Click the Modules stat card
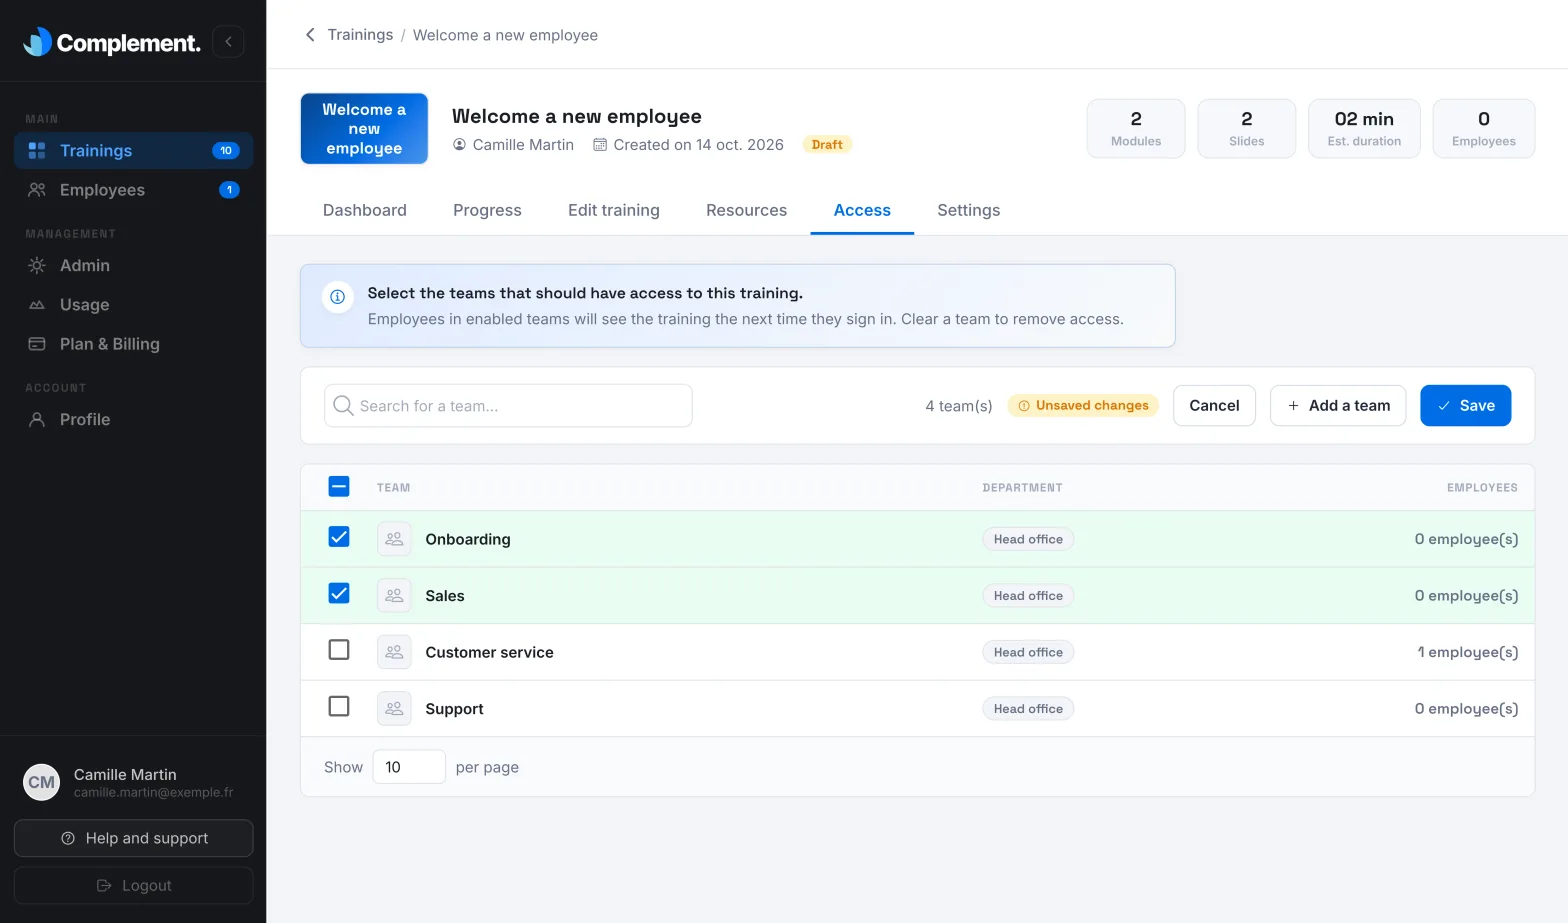The height and width of the screenshot is (923, 1568). pos(1136,129)
